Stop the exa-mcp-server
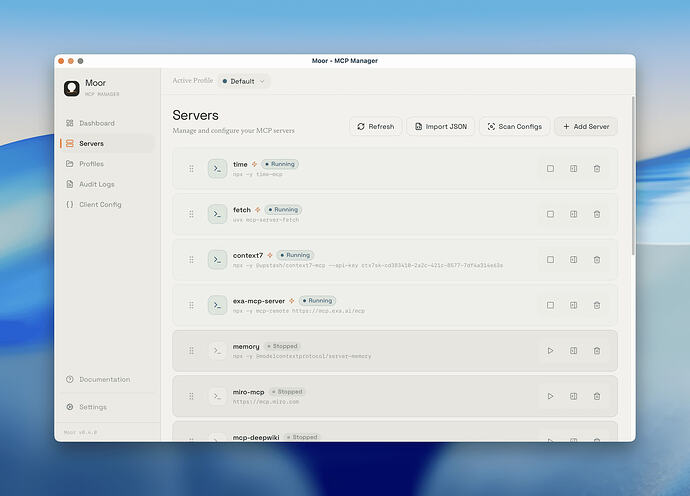 (x=550, y=305)
